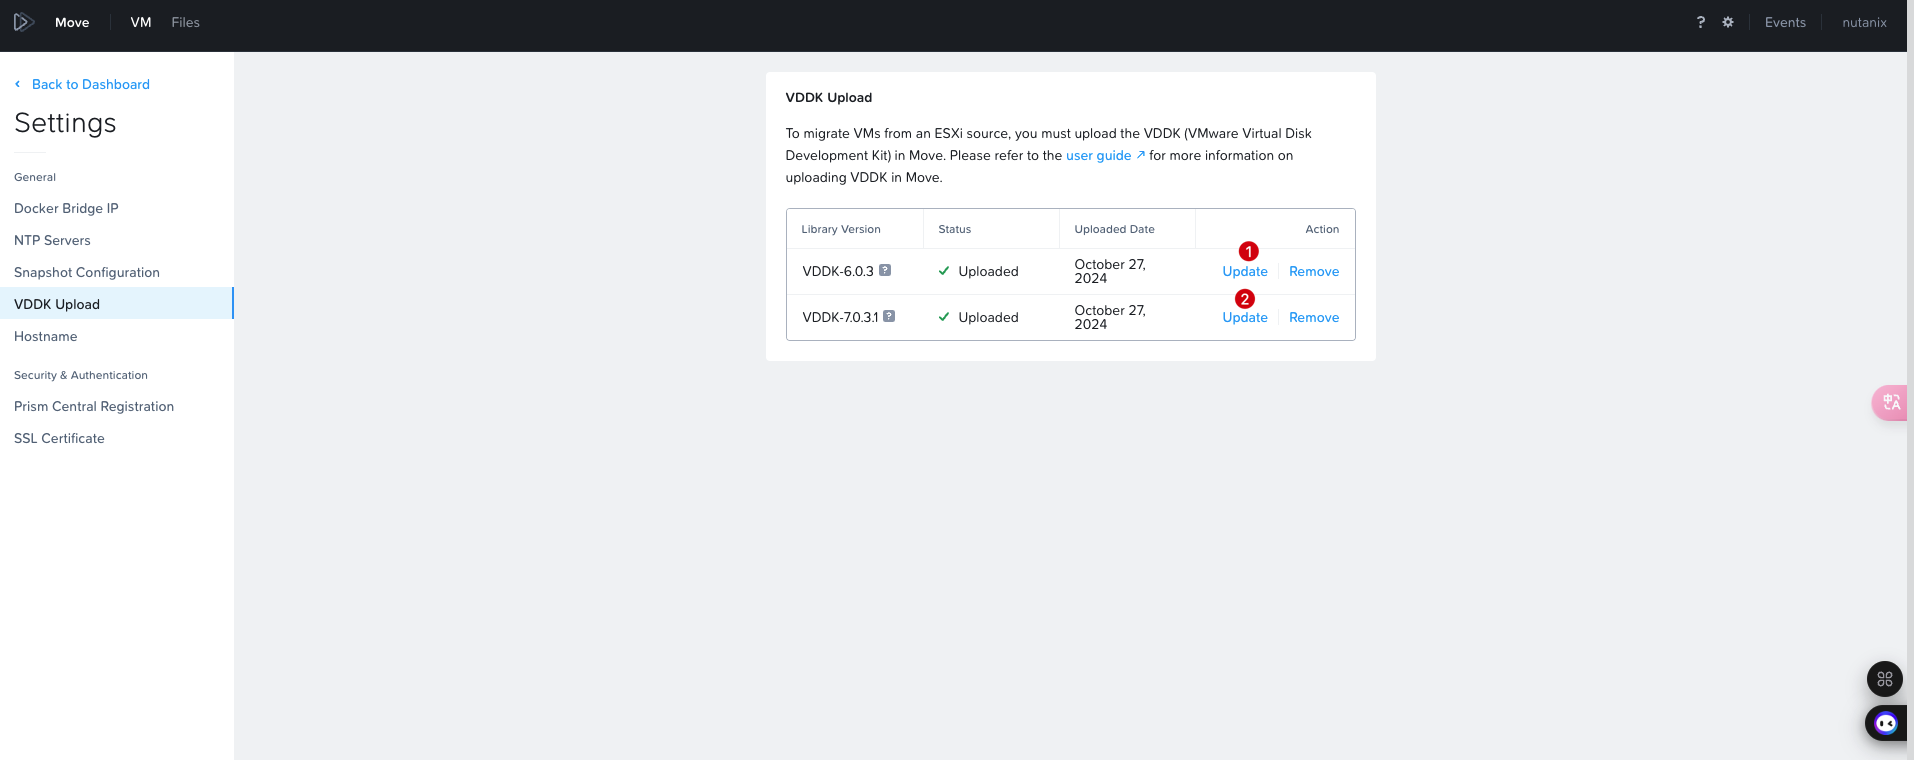Open the nutanix user menu
This screenshot has width=1914, height=760.
[1864, 22]
